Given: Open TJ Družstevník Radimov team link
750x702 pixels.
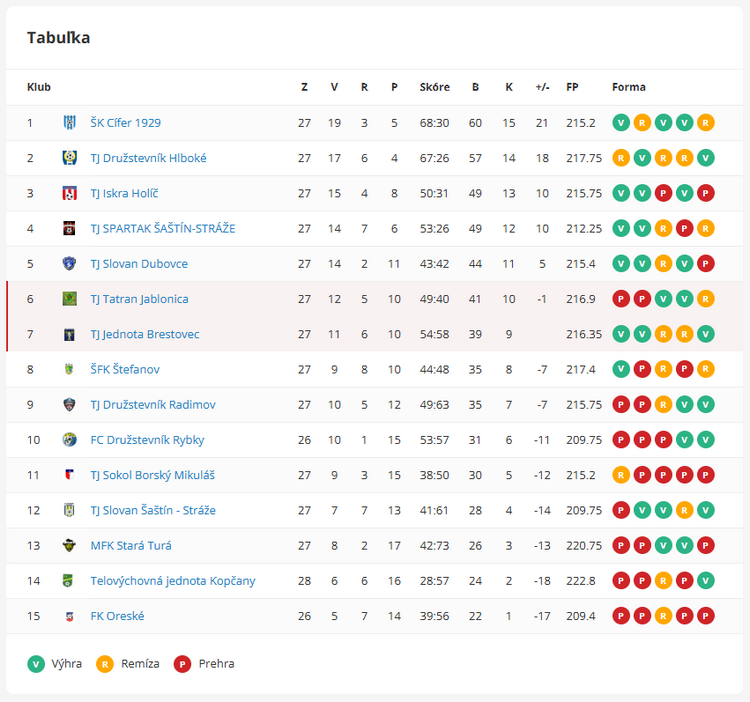Looking at the screenshot, I should 153,405.
